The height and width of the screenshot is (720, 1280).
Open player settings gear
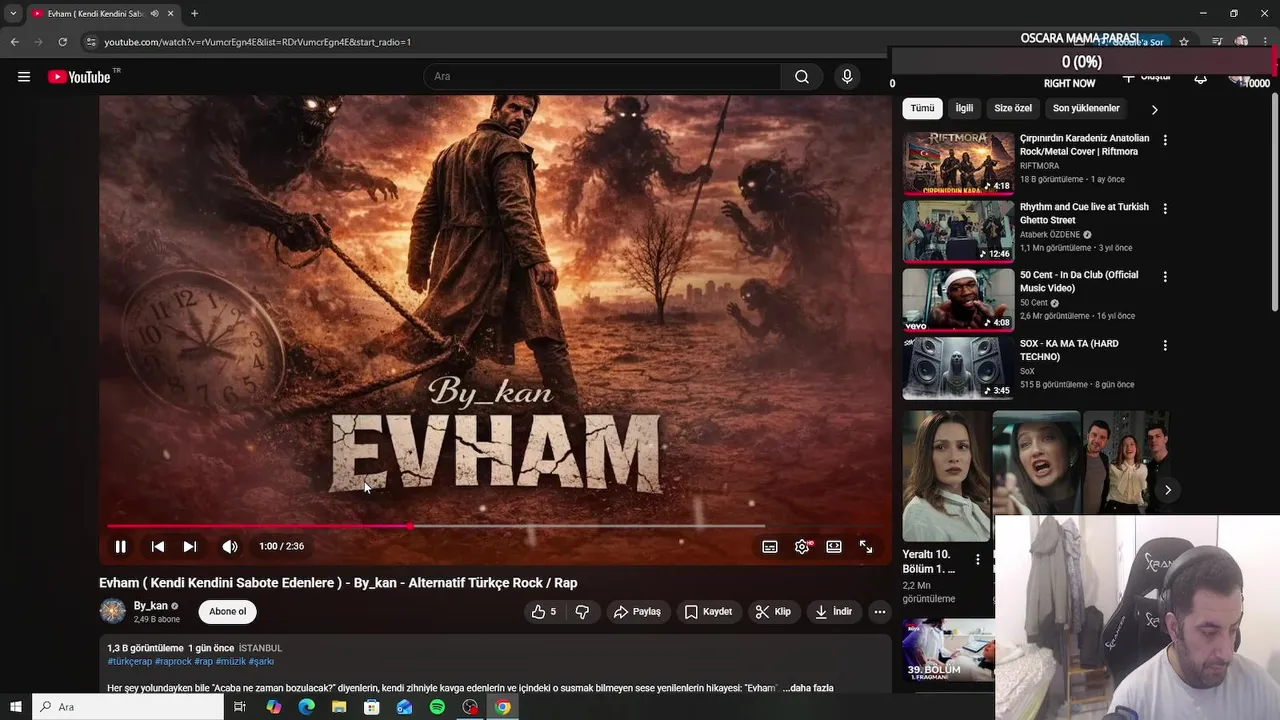tap(802, 547)
